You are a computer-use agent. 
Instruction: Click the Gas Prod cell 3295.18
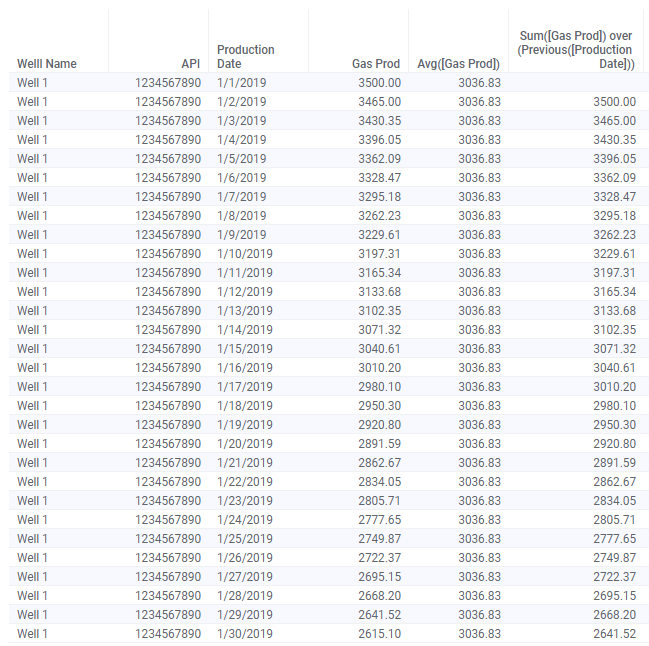[379, 197]
